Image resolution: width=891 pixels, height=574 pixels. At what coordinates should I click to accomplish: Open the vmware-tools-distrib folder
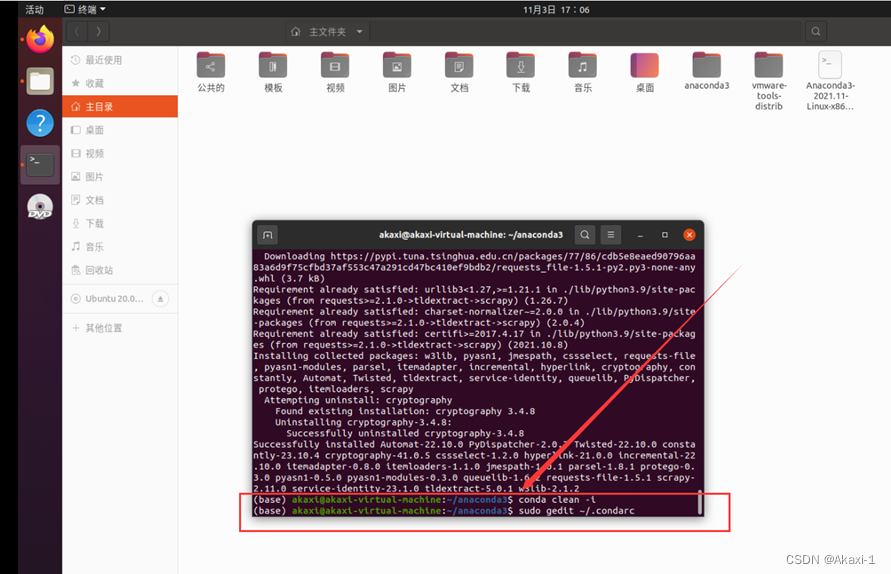click(768, 81)
